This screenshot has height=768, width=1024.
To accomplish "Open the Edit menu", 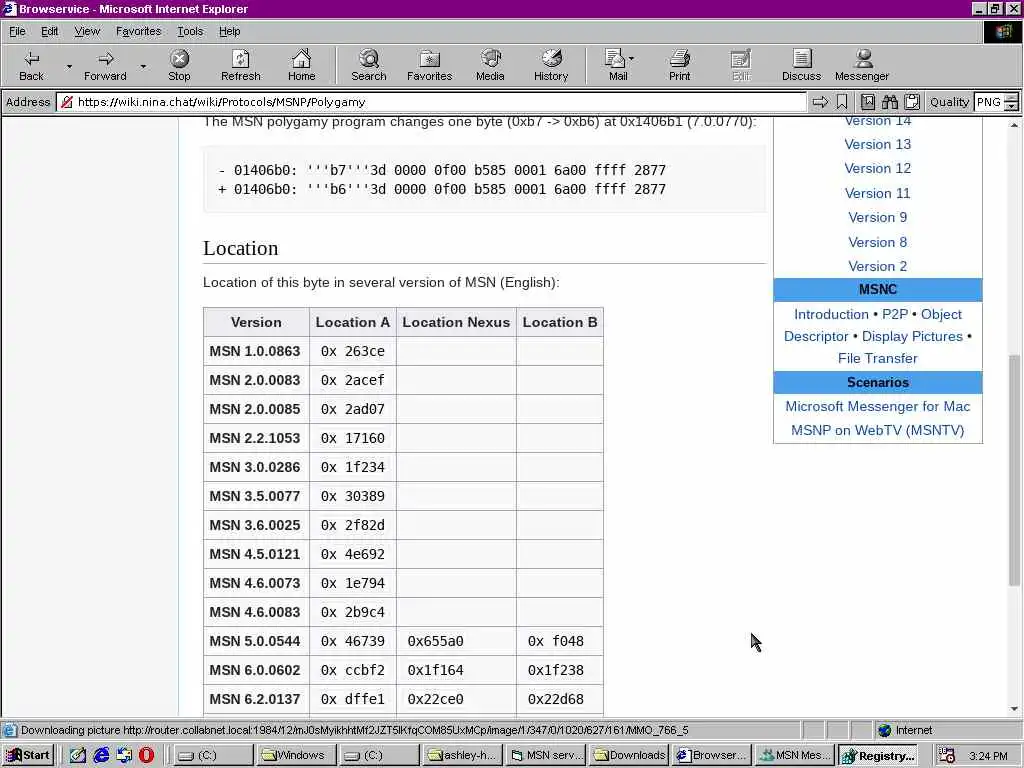I will click(x=49, y=31).
